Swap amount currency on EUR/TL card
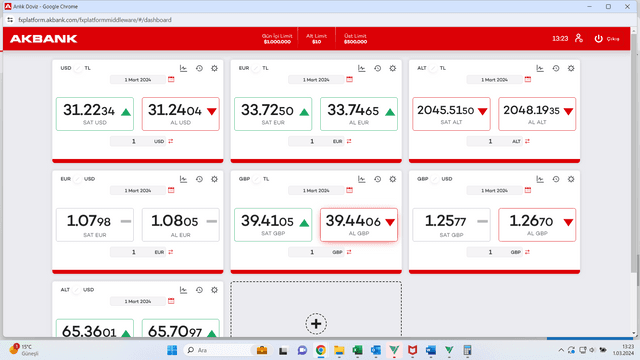 click(349, 141)
